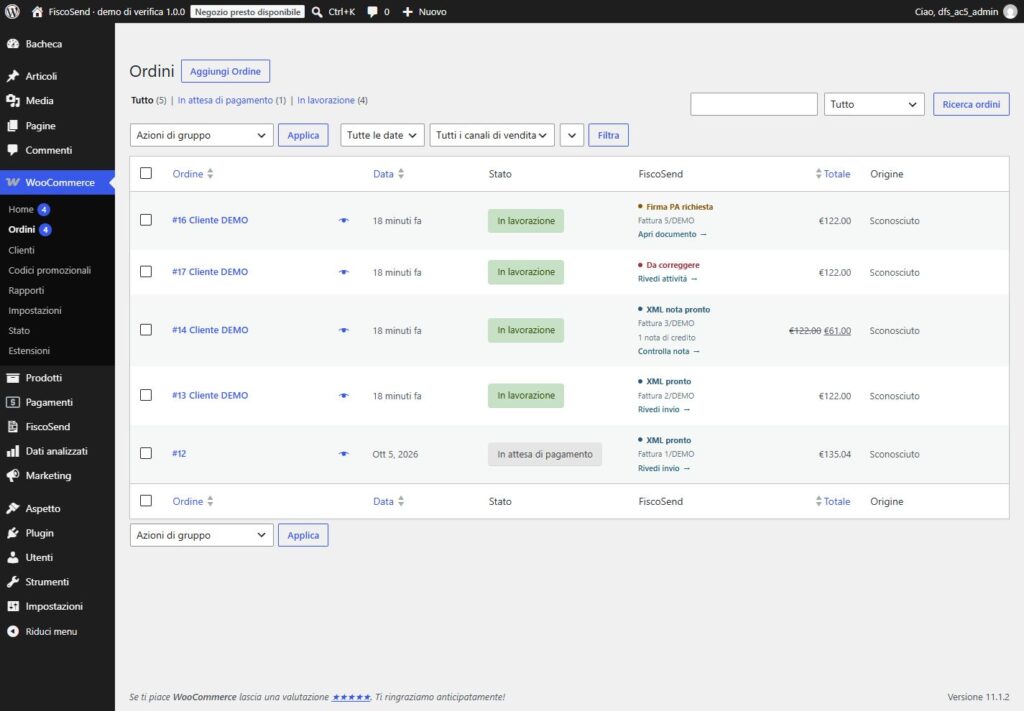Click the Bacheca dashboard icon
The image size is (1024, 711).
(12, 44)
